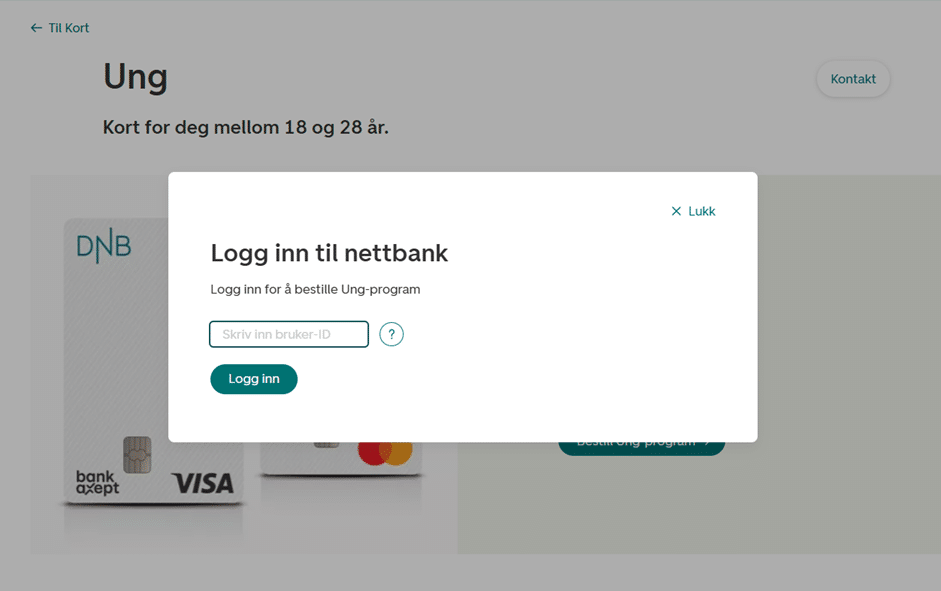The width and height of the screenshot is (941, 591).
Task: Click the partially hidden Bestill Ung-program button
Action: point(642,449)
